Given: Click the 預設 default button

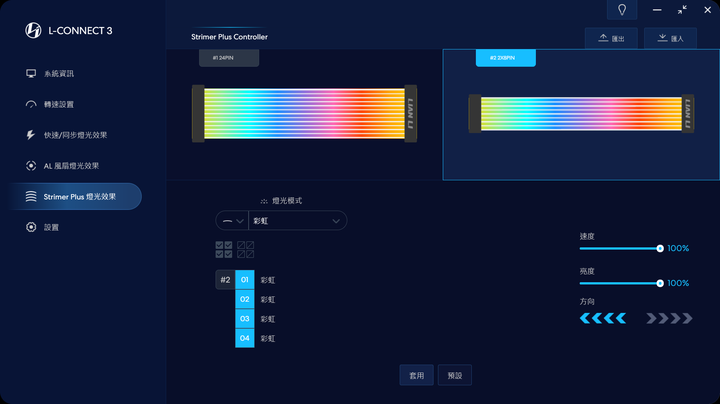Looking at the screenshot, I should click(455, 375).
